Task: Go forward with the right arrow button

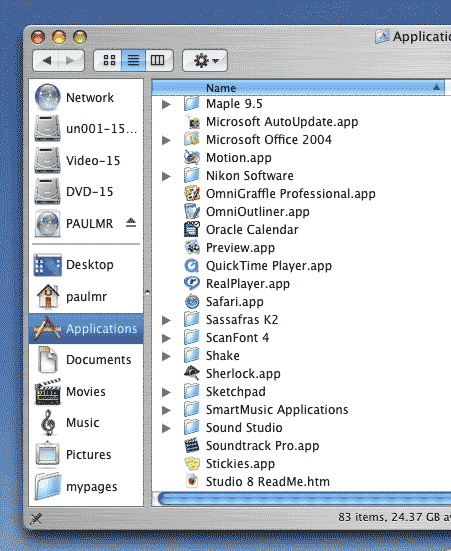Action: pyautogui.click(x=71, y=60)
